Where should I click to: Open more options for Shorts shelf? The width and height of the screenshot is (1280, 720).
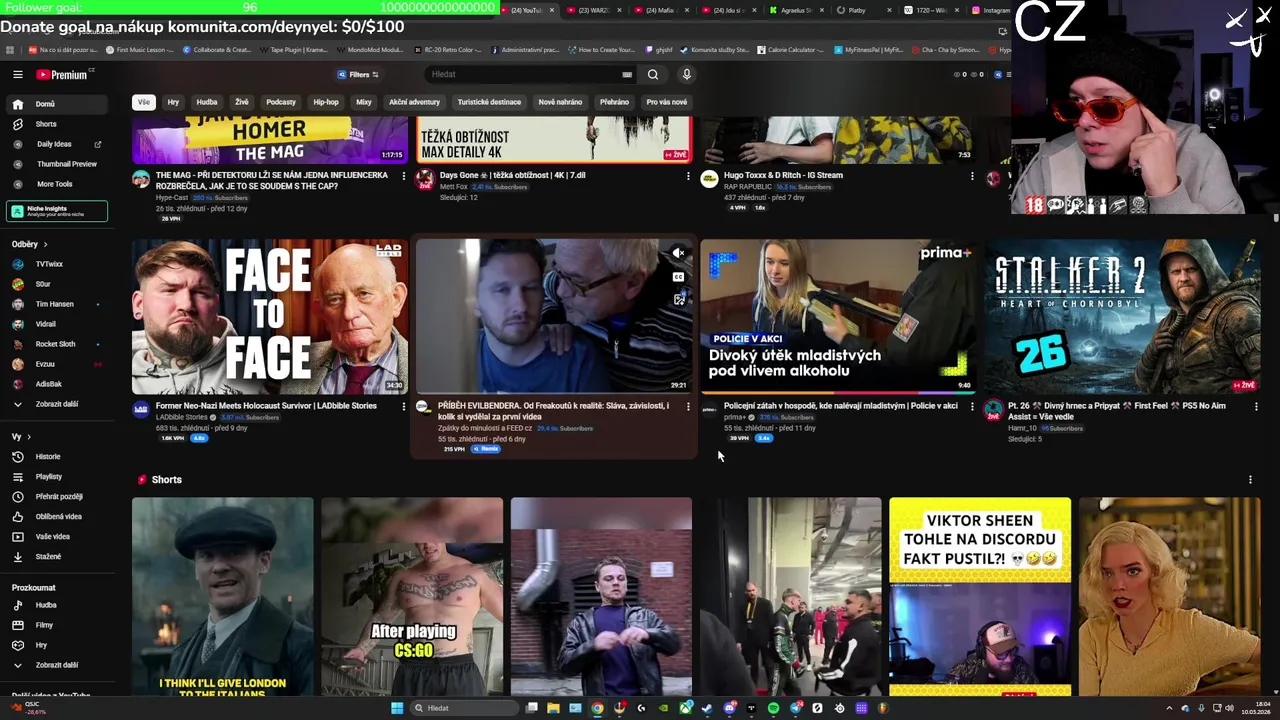(x=1250, y=480)
